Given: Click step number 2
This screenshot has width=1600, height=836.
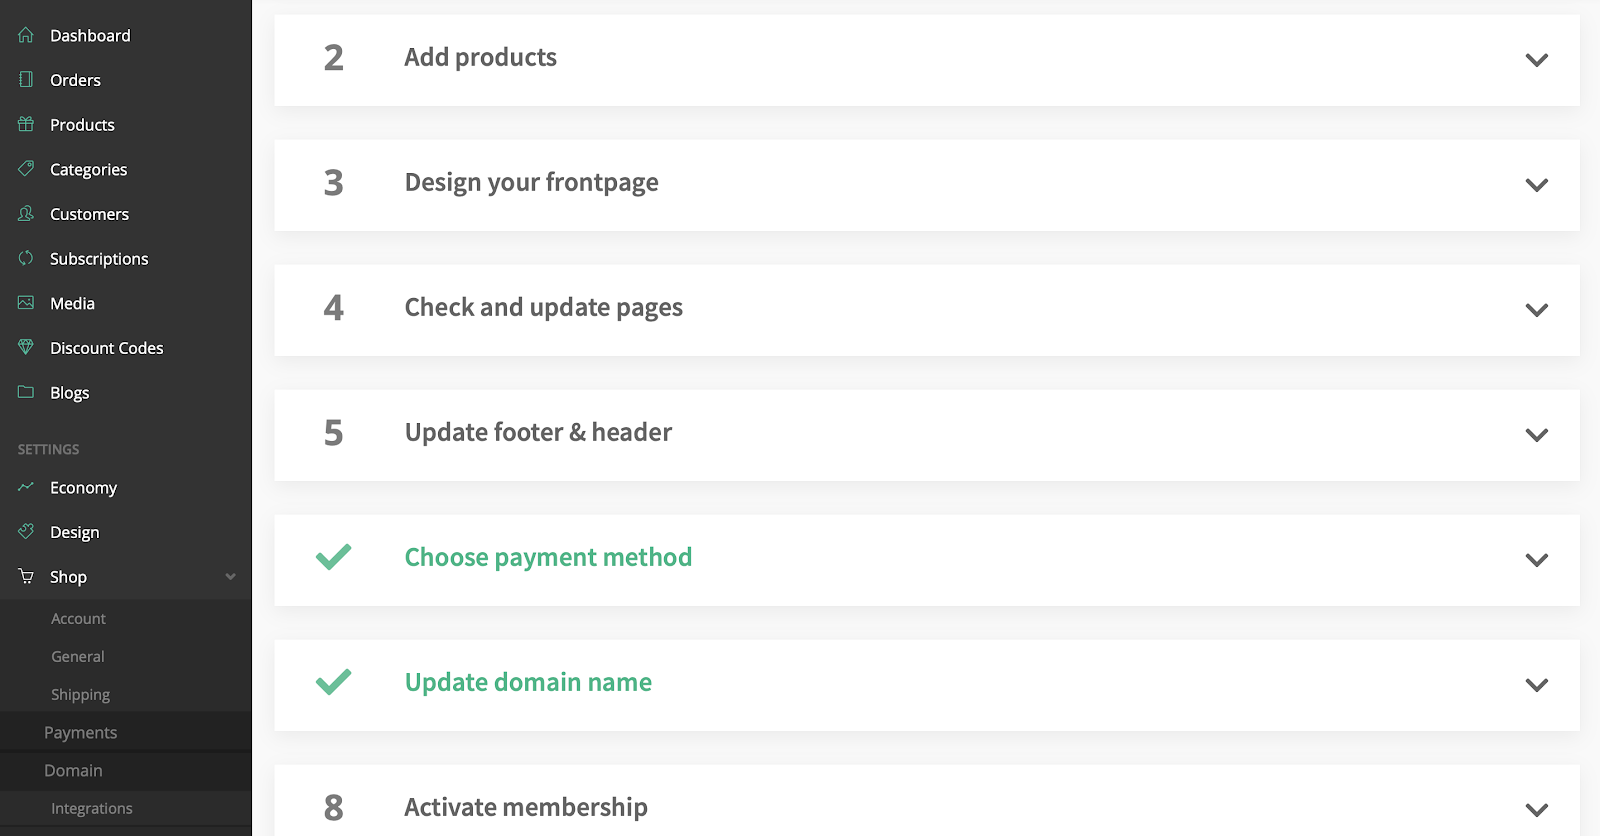Looking at the screenshot, I should tap(333, 58).
